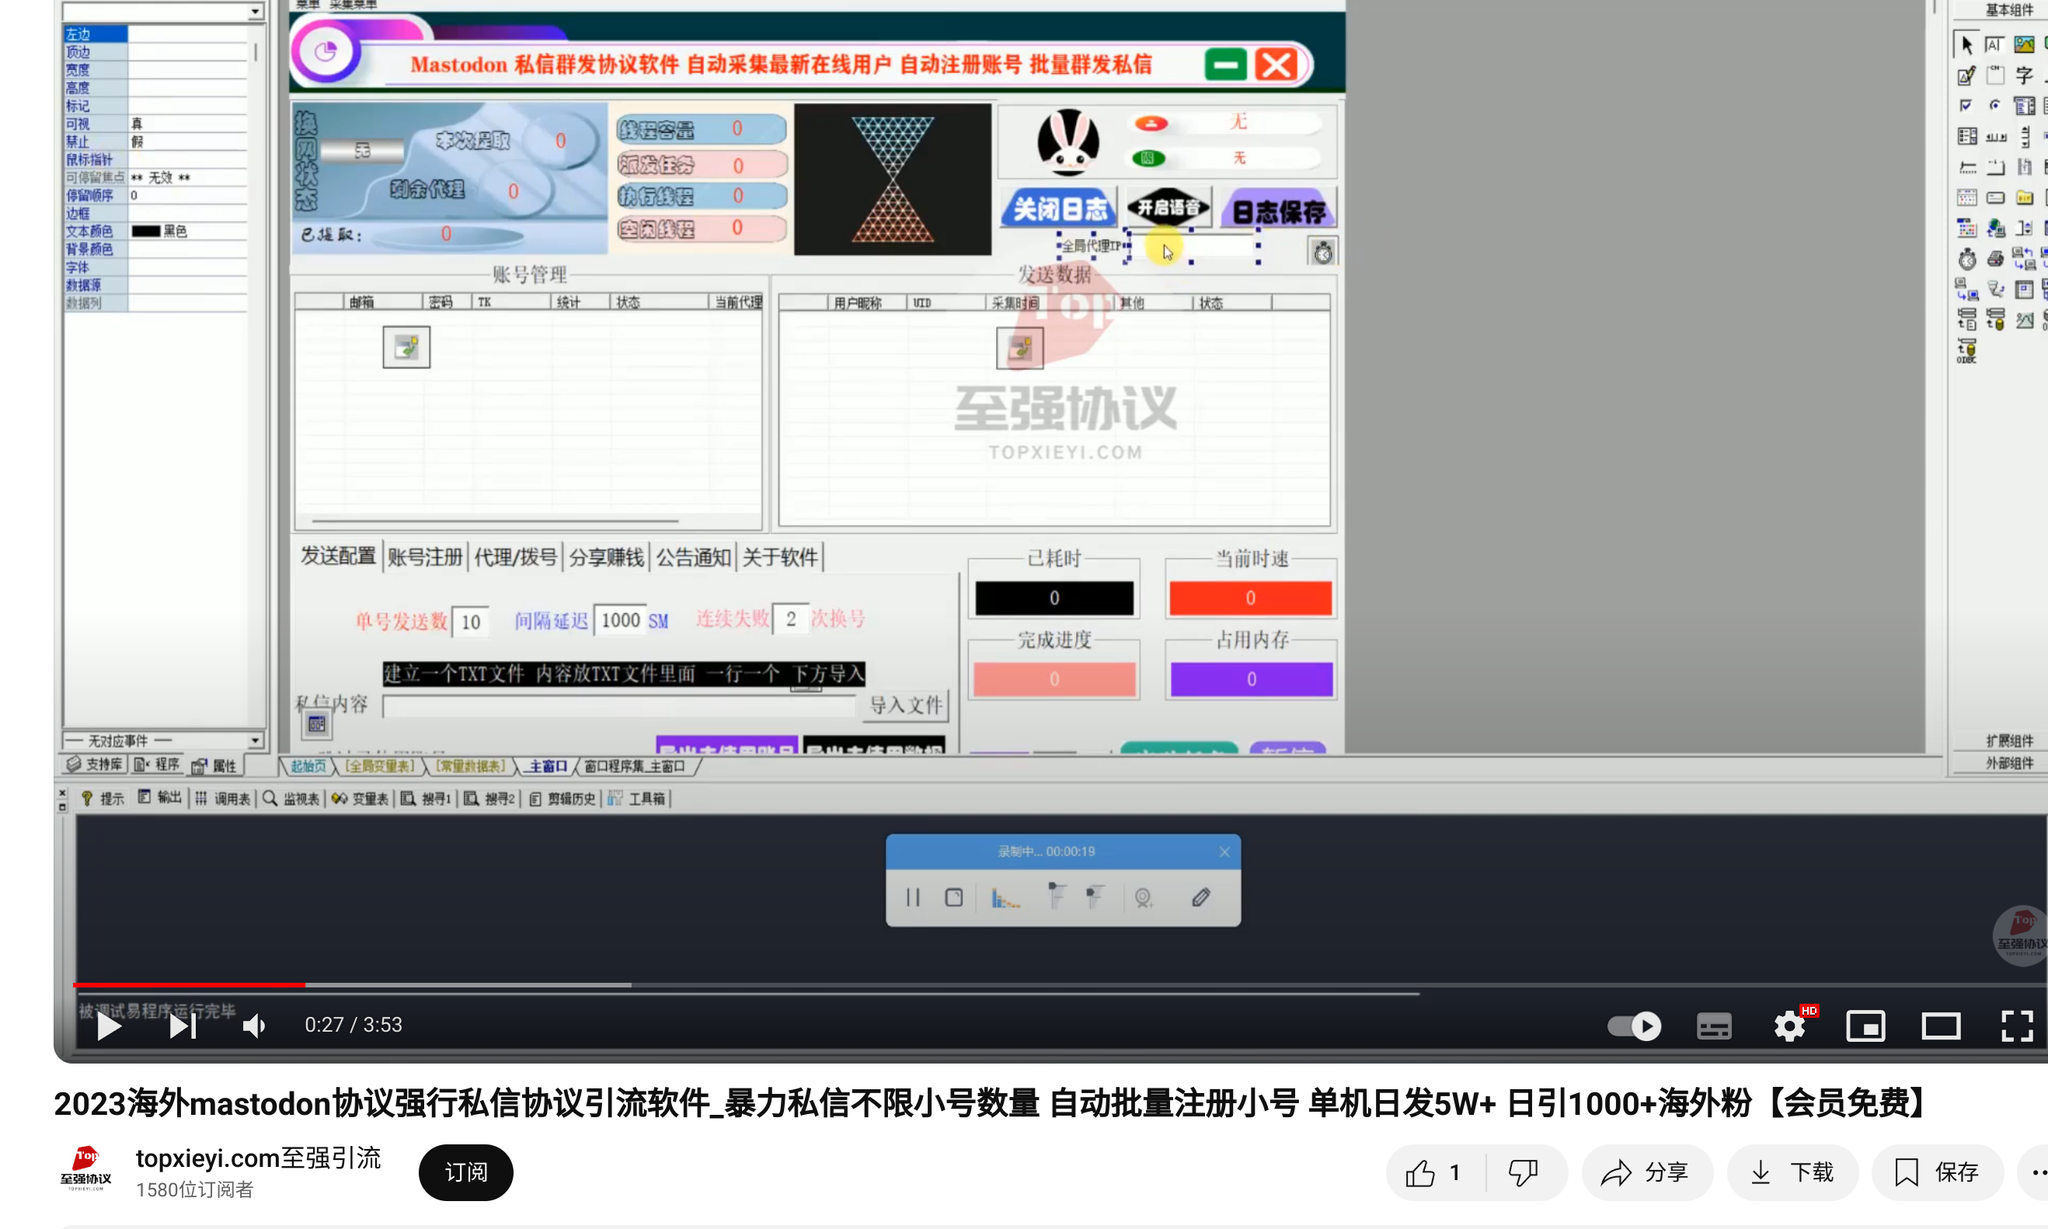Select the radio button component in toolbox
Image resolution: width=2048 pixels, height=1229 pixels.
(x=1994, y=105)
